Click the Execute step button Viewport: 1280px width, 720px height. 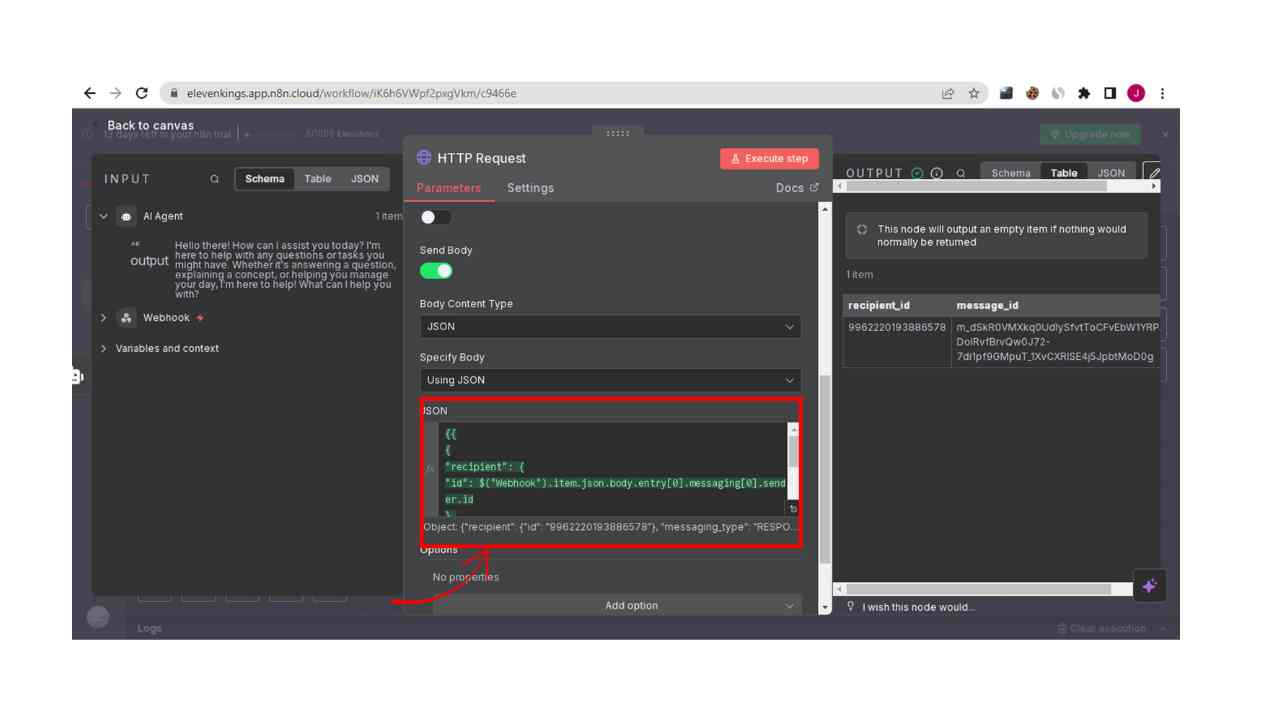[769, 158]
